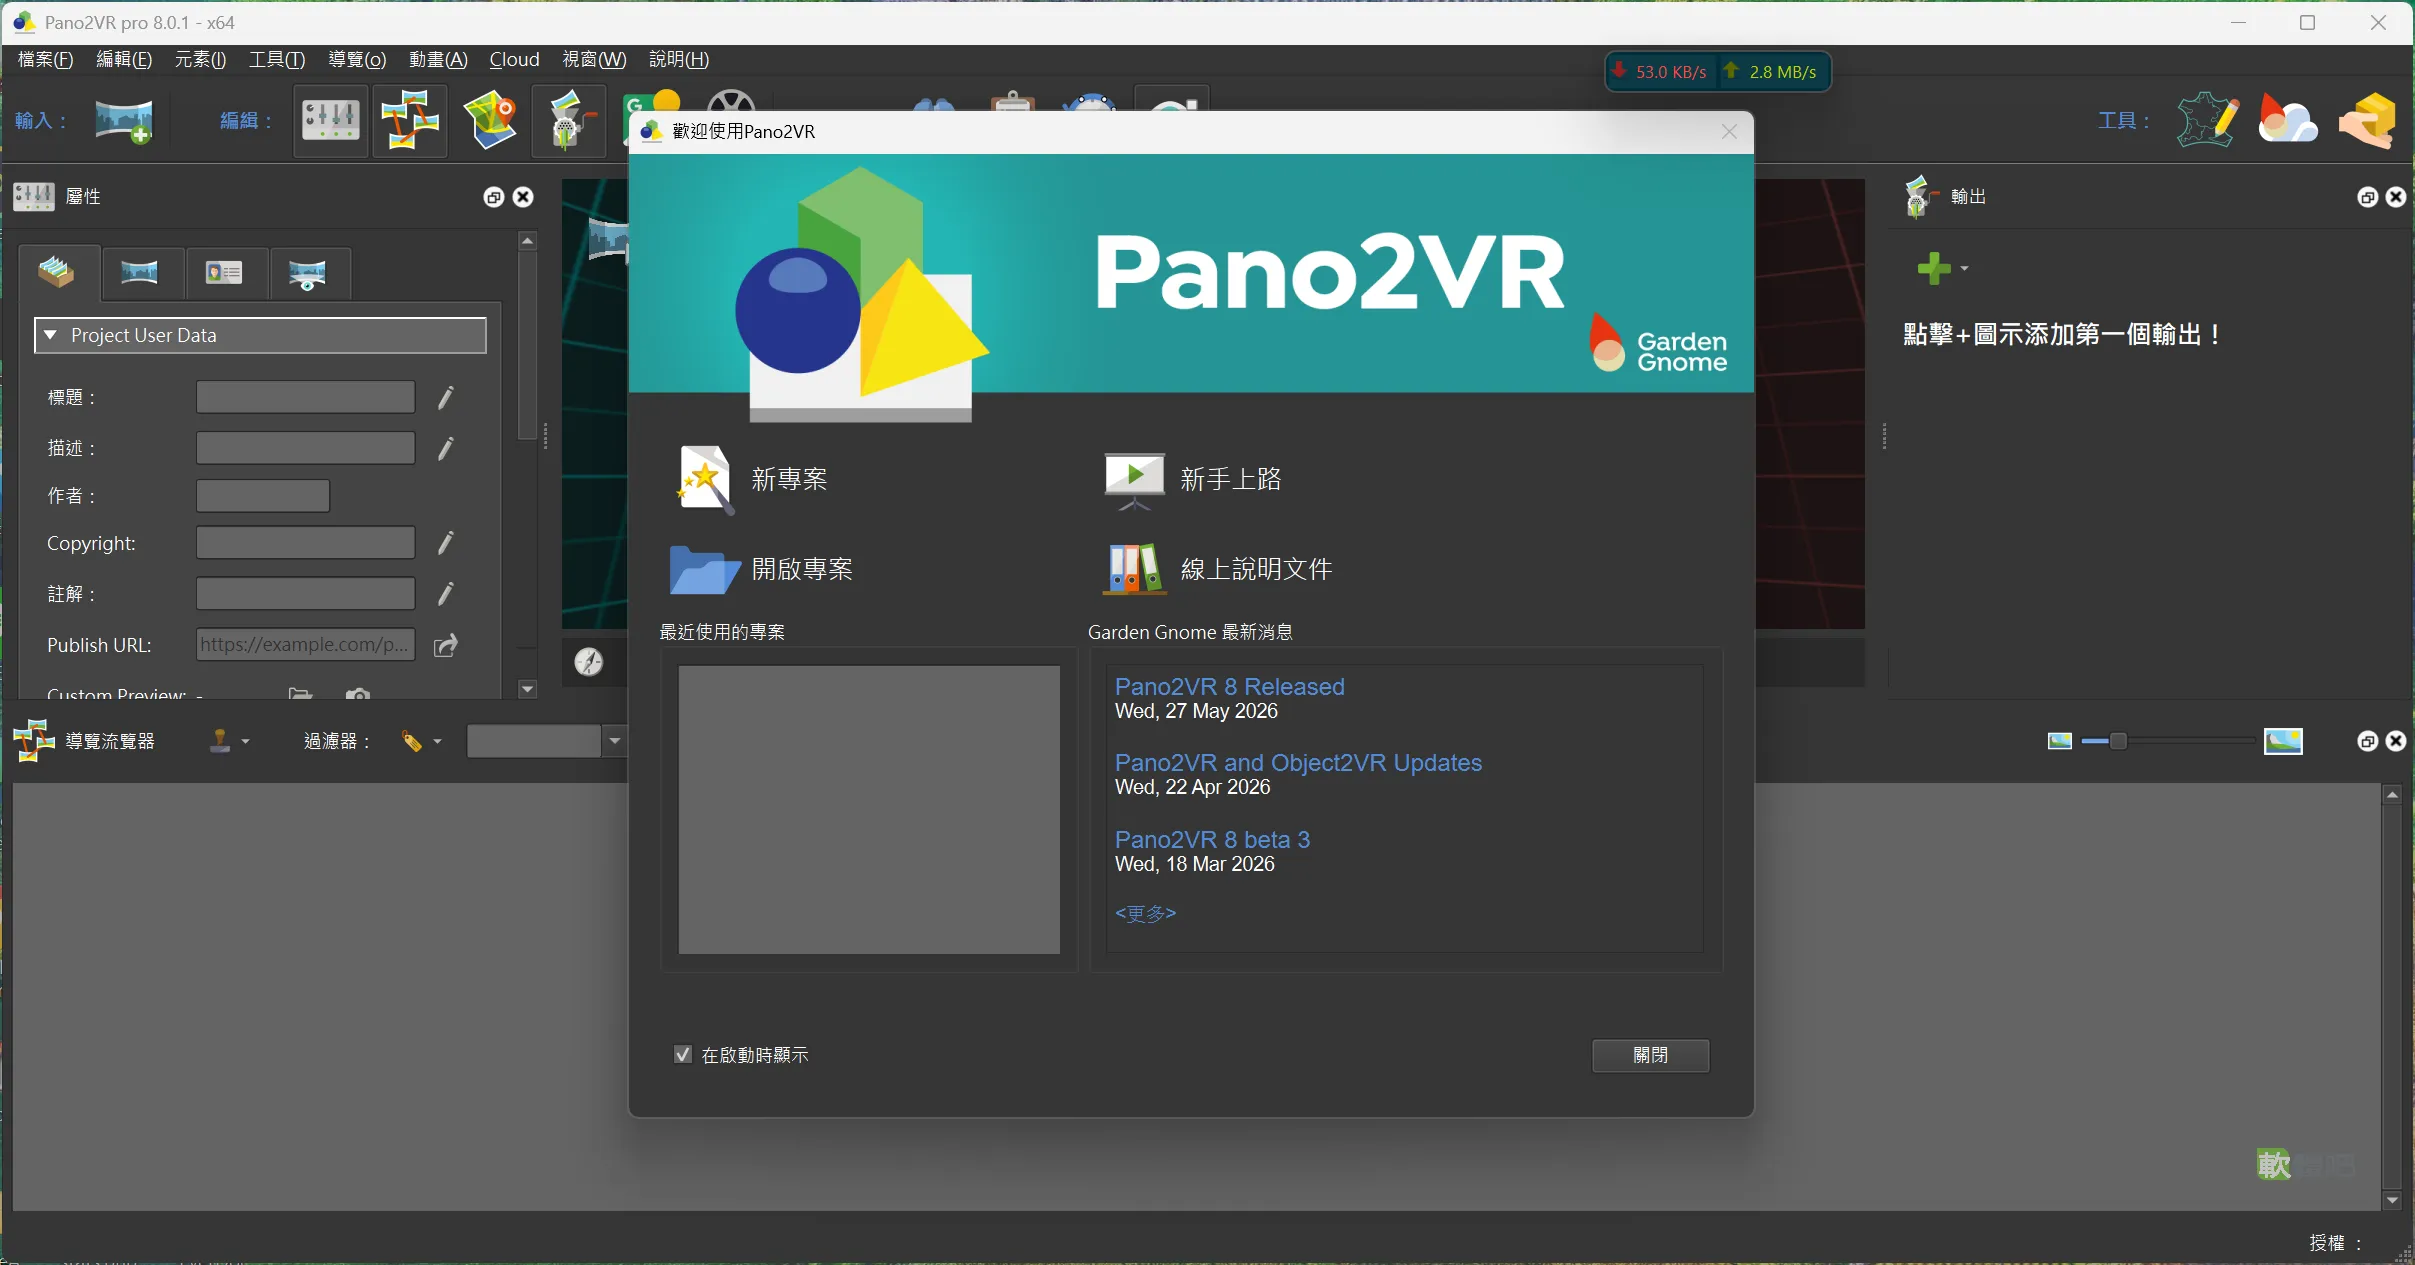Open the 編輯(E) menu

[x=124, y=59]
